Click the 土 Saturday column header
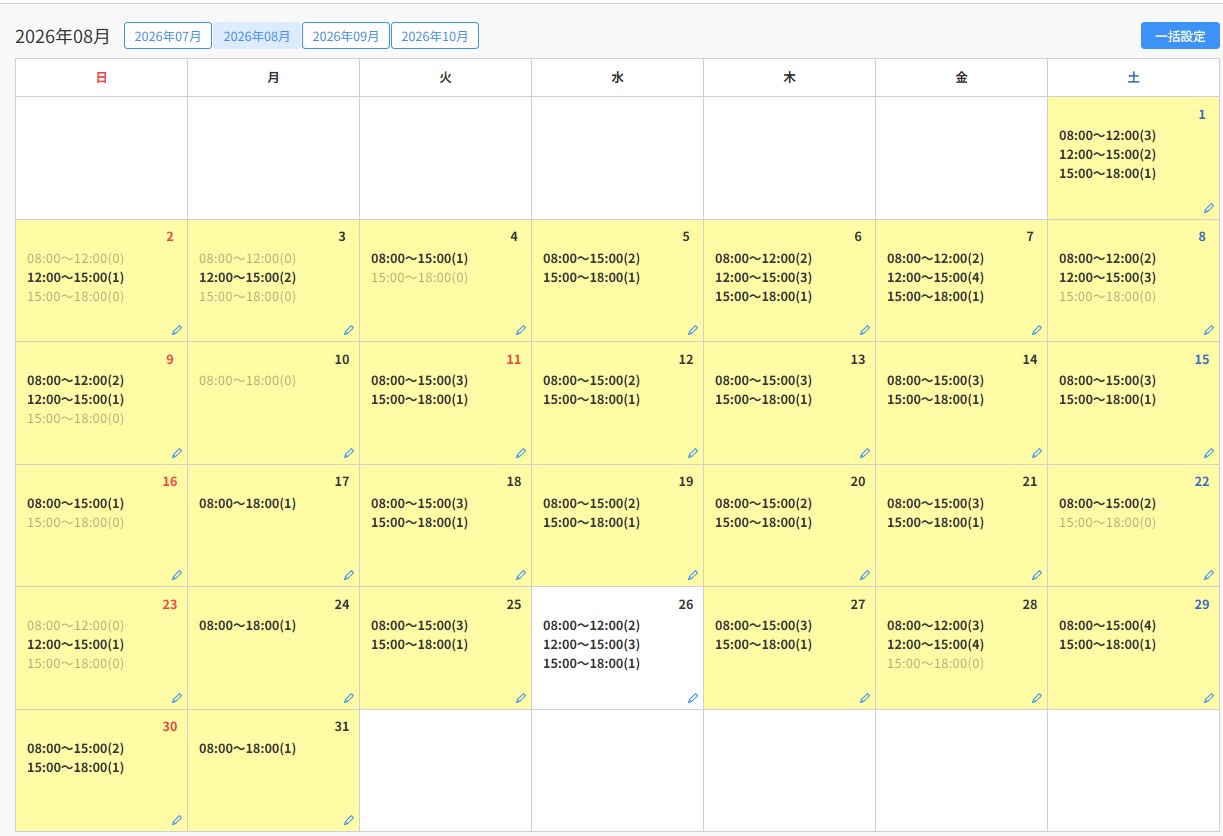Image resolution: width=1223 pixels, height=836 pixels. pos(1133,78)
